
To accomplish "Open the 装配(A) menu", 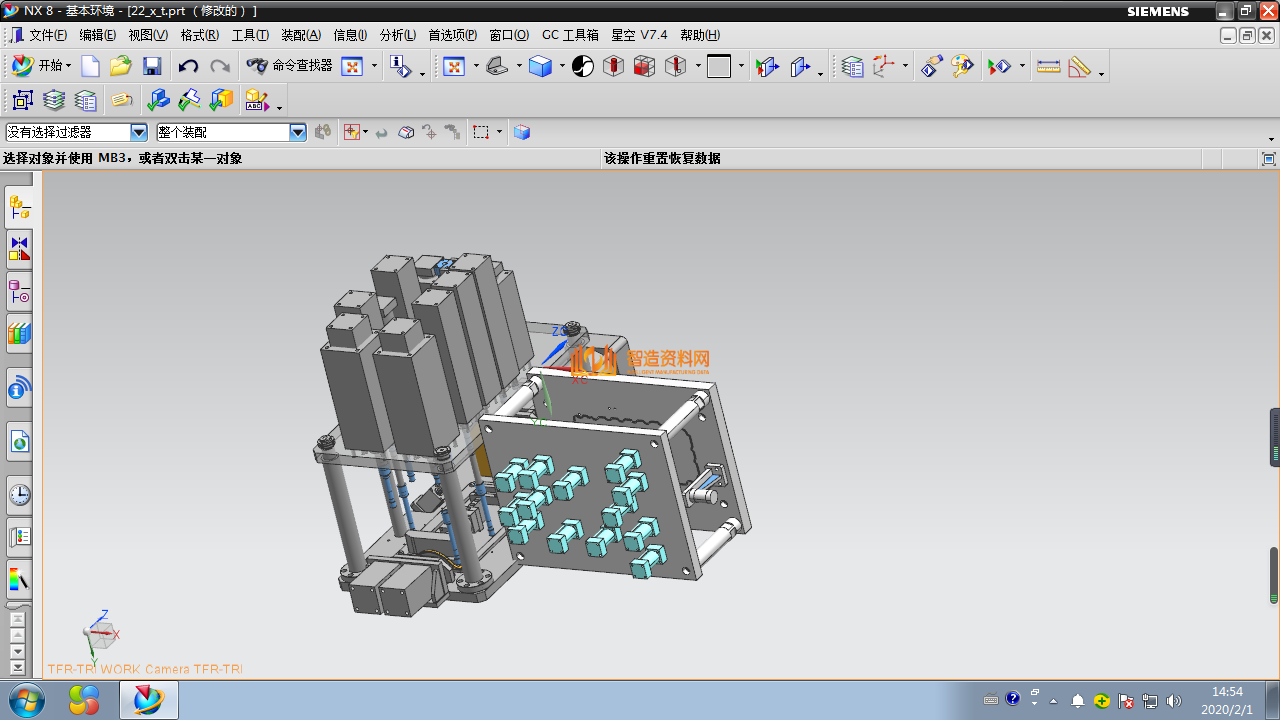I will pos(301,35).
